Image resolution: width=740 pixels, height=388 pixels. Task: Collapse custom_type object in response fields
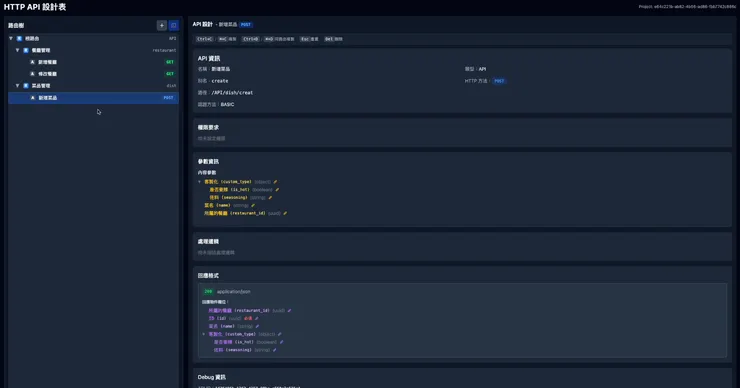click(x=204, y=334)
